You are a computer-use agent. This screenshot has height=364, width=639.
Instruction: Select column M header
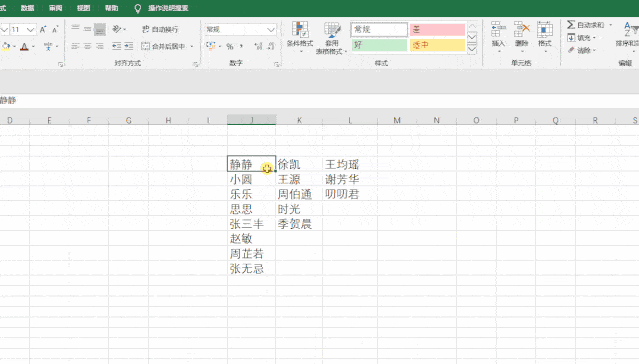click(397, 120)
